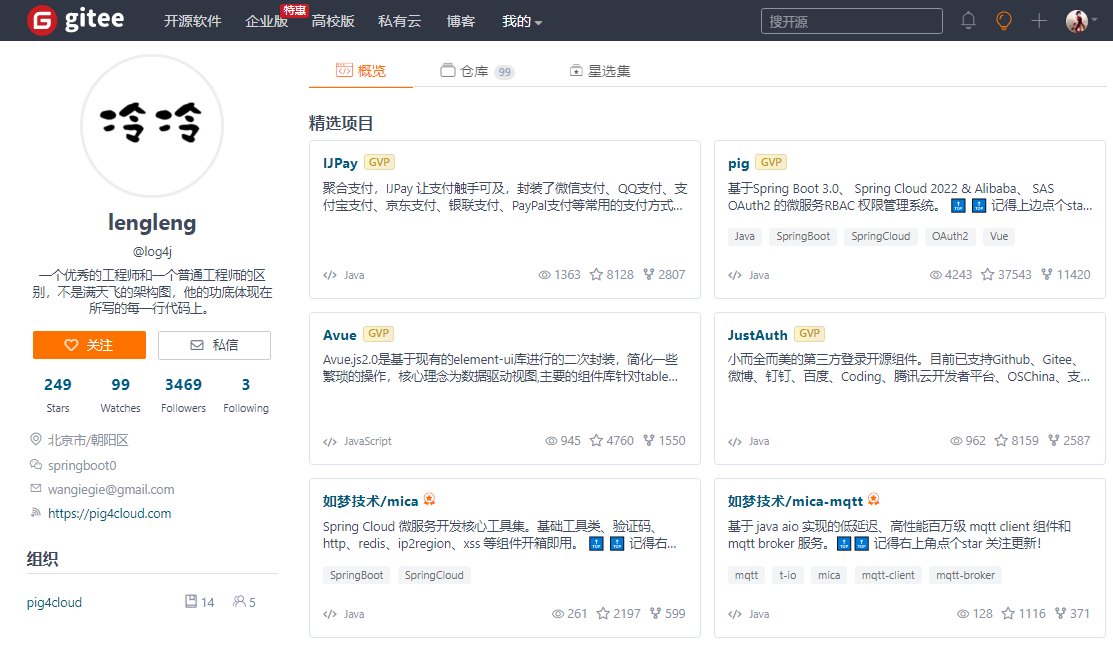Click the JavaScript code icon on Avue

[329, 441]
